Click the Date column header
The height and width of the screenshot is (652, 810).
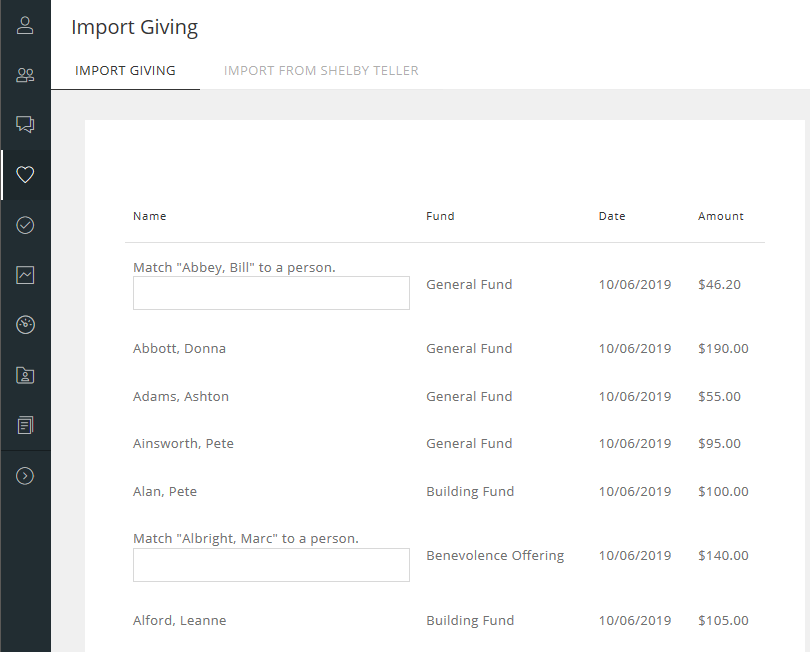pyautogui.click(x=612, y=216)
